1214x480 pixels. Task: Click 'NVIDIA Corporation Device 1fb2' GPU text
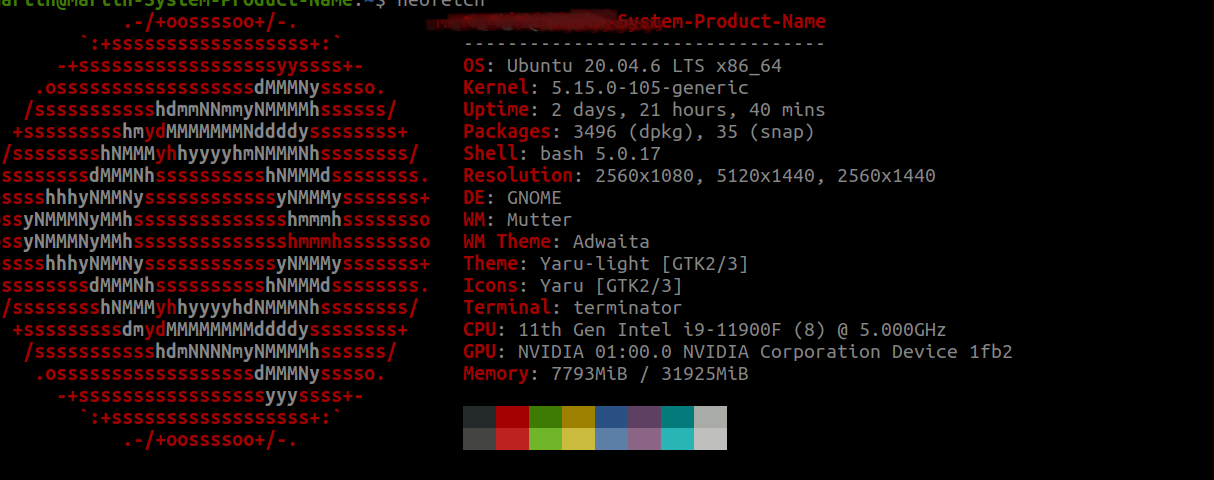(x=848, y=352)
